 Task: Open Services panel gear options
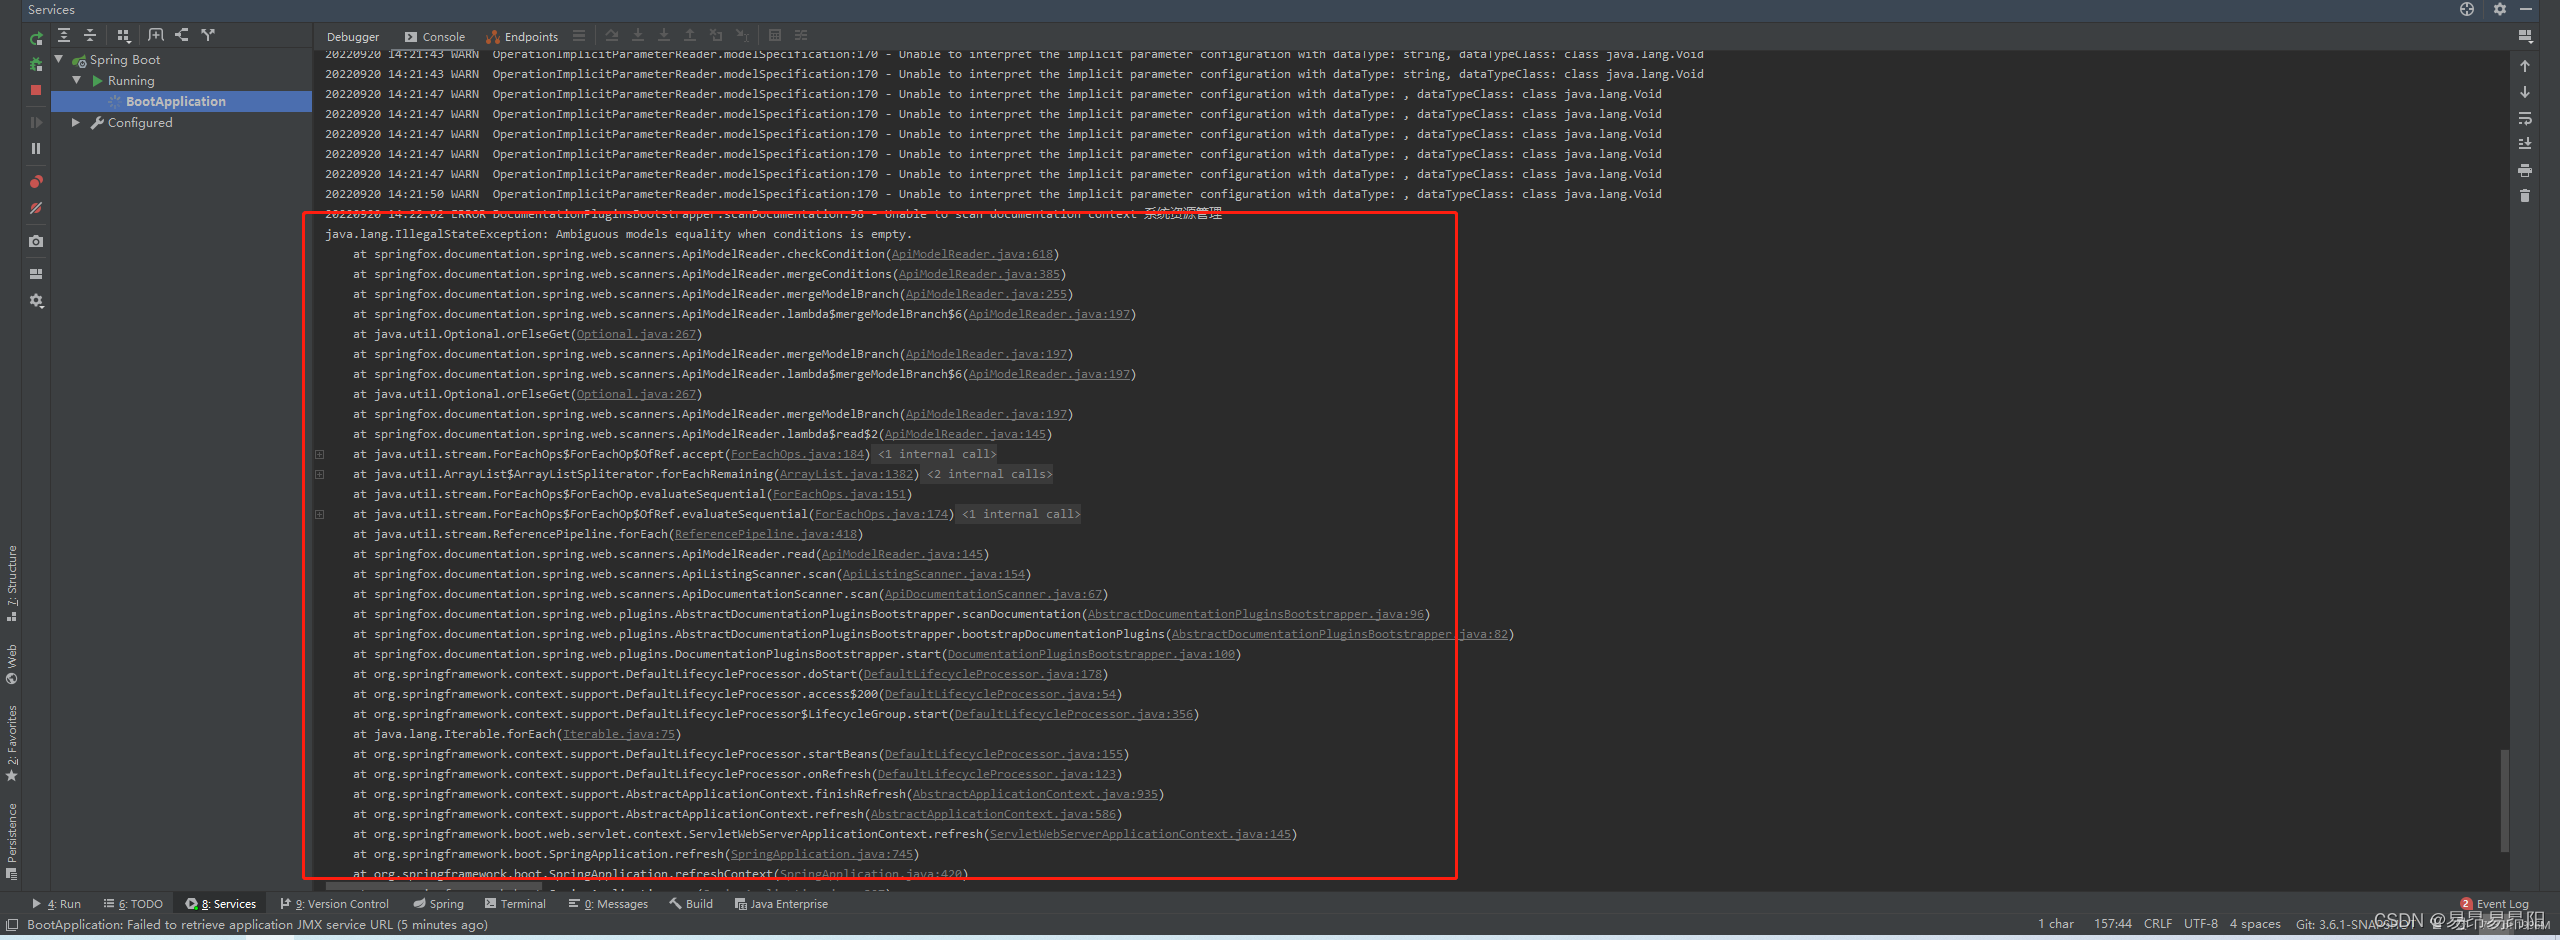[x=2500, y=9]
